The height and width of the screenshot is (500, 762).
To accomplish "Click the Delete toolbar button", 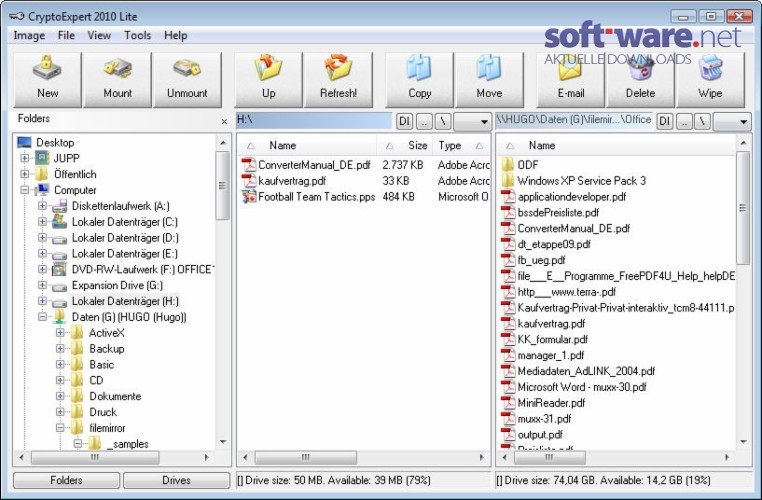I will [x=641, y=80].
